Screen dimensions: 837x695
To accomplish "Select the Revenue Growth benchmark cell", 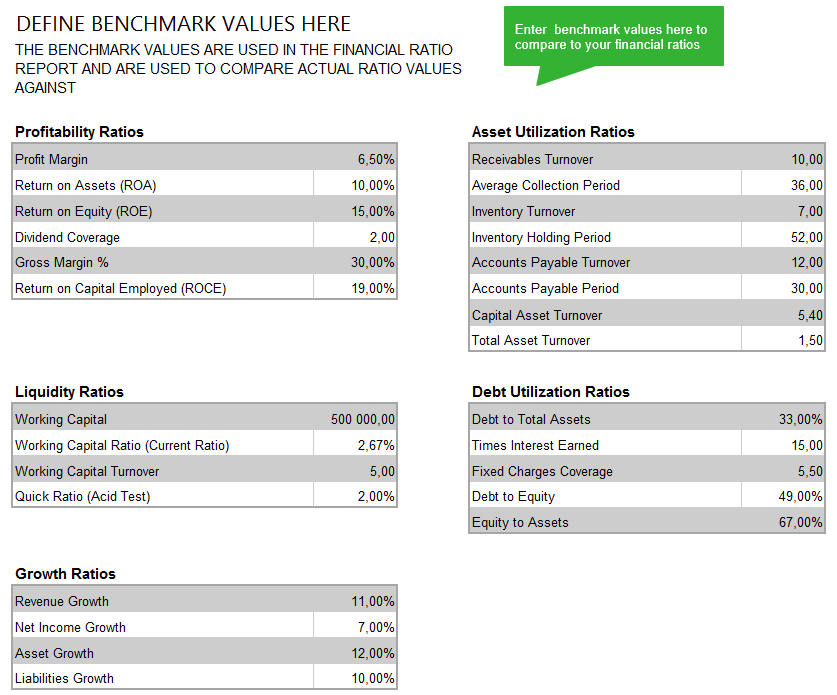I will (356, 601).
